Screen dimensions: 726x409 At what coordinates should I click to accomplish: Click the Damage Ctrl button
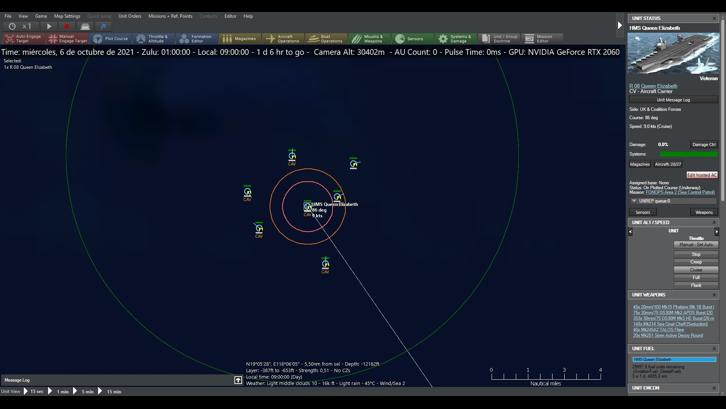click(704, 145)
